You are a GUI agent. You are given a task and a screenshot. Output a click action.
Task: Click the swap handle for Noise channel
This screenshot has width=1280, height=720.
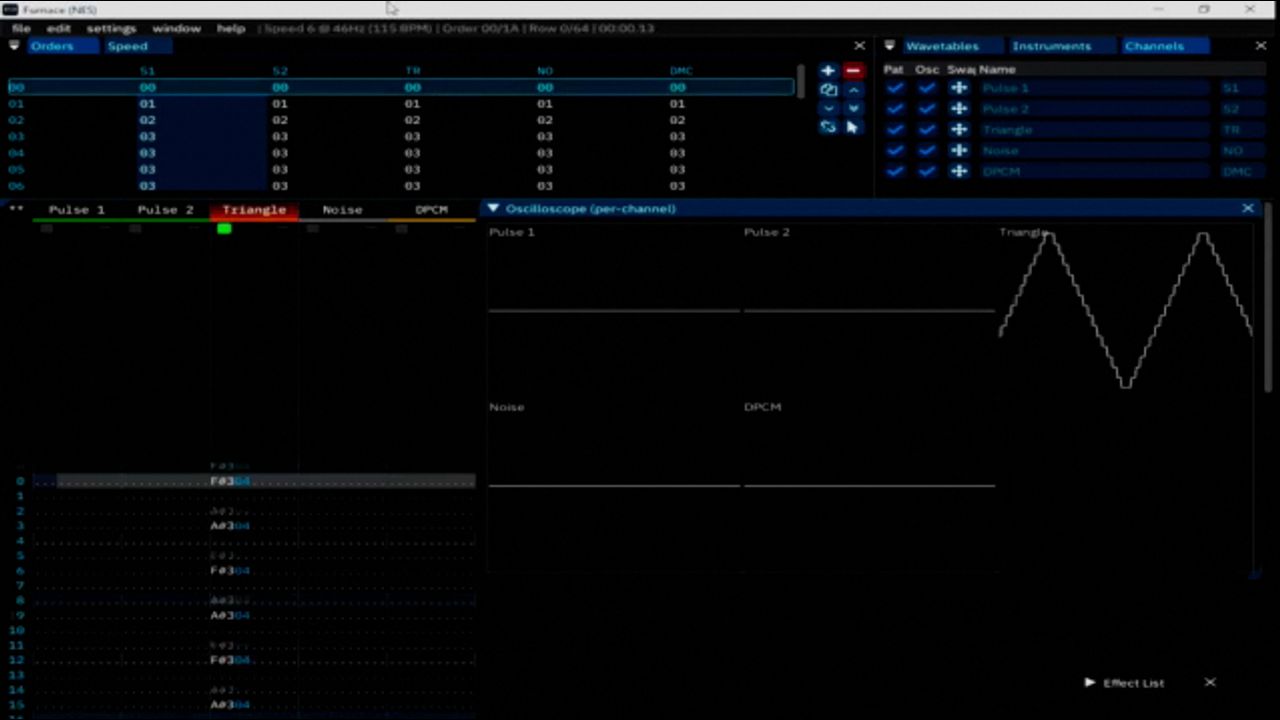click(959, 150)
